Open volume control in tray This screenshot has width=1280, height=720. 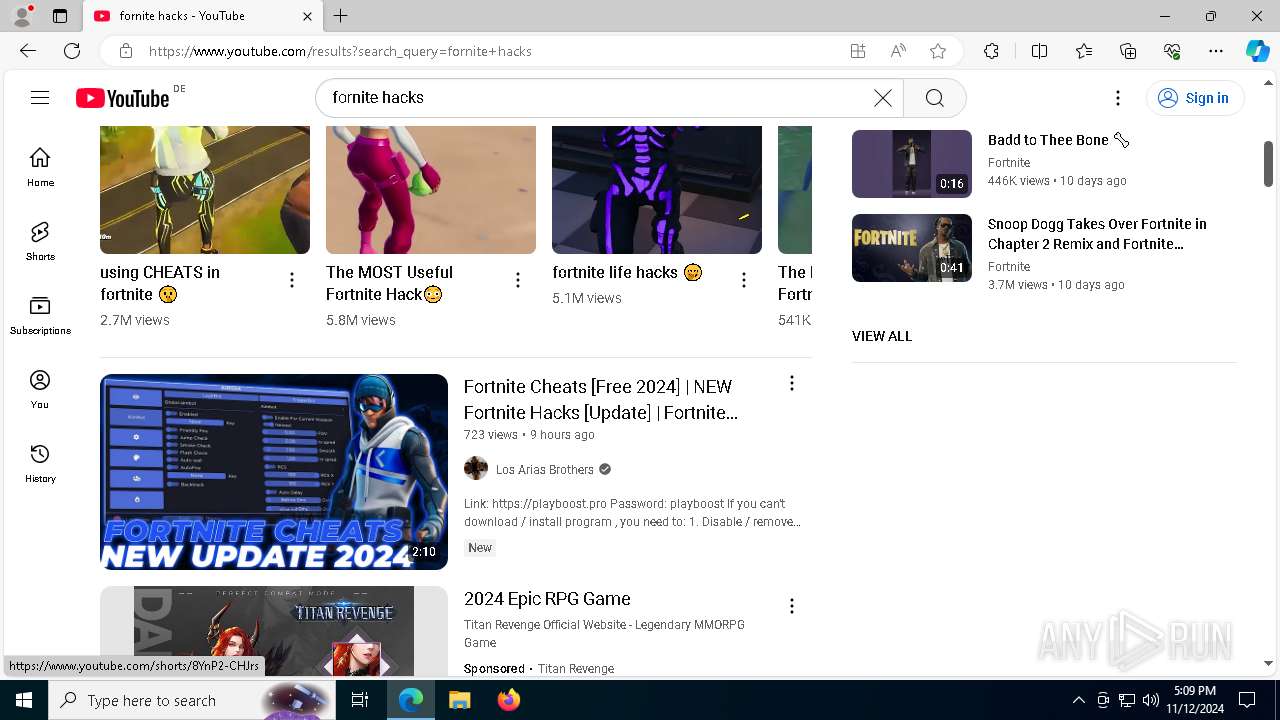coord(1150,700)
